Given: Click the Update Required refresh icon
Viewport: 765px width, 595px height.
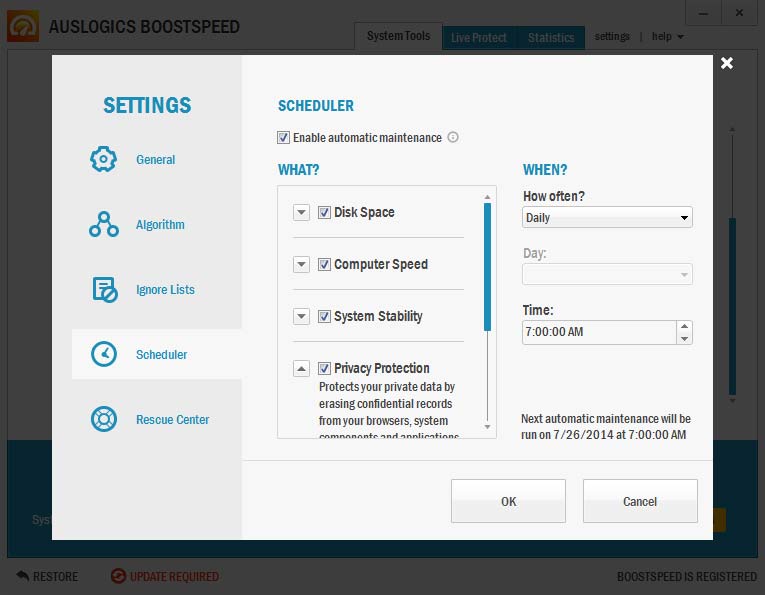Looking at the screenshot, I should point(118,576).
